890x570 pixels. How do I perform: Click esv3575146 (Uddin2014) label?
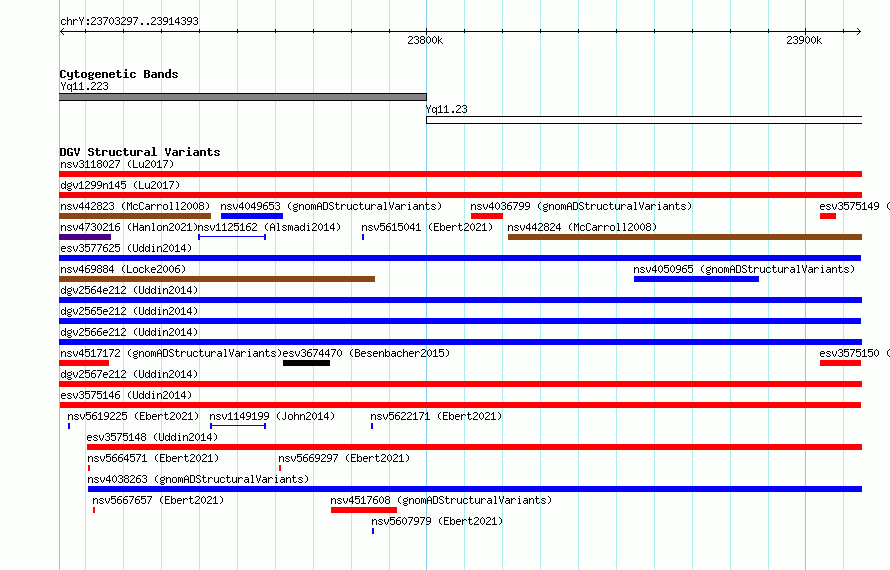tap(125, 395)
